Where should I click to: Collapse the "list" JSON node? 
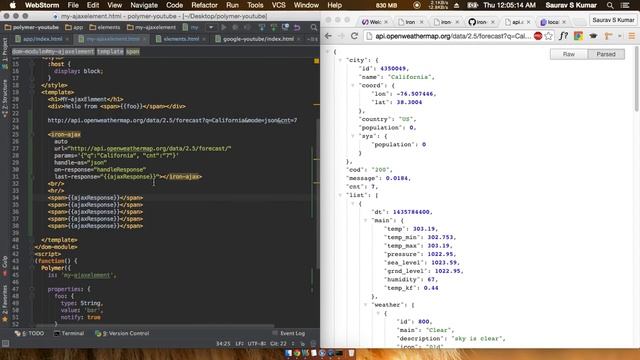[340, 195]
